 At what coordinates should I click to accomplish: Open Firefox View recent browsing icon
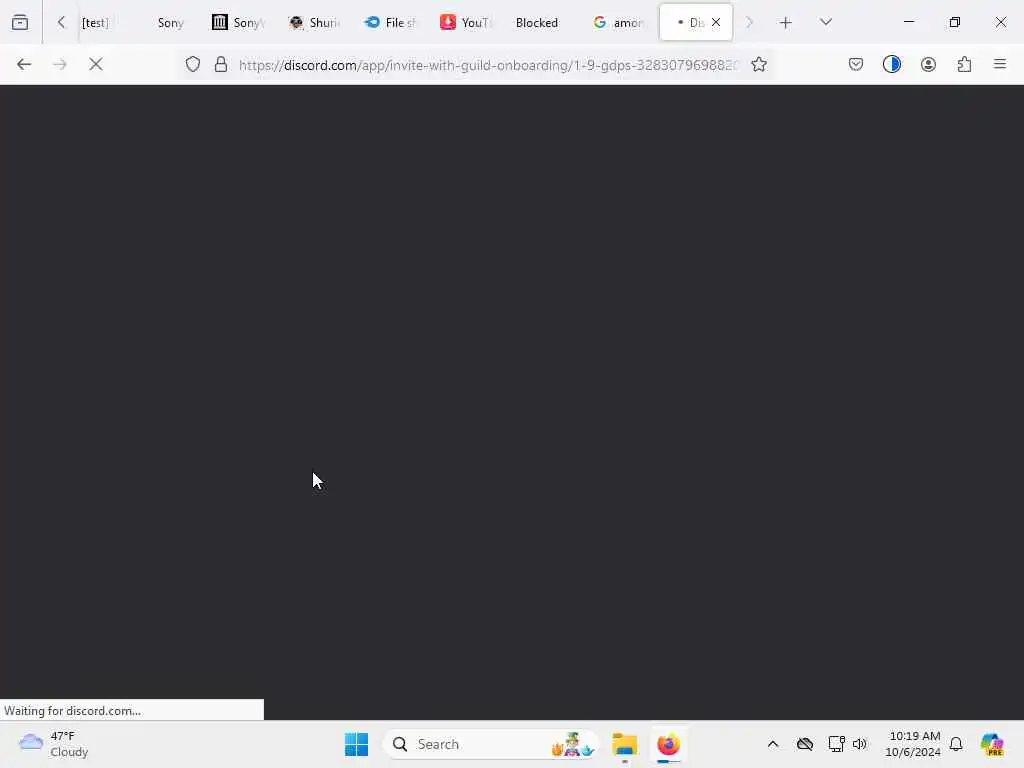(x=20, y=22)
